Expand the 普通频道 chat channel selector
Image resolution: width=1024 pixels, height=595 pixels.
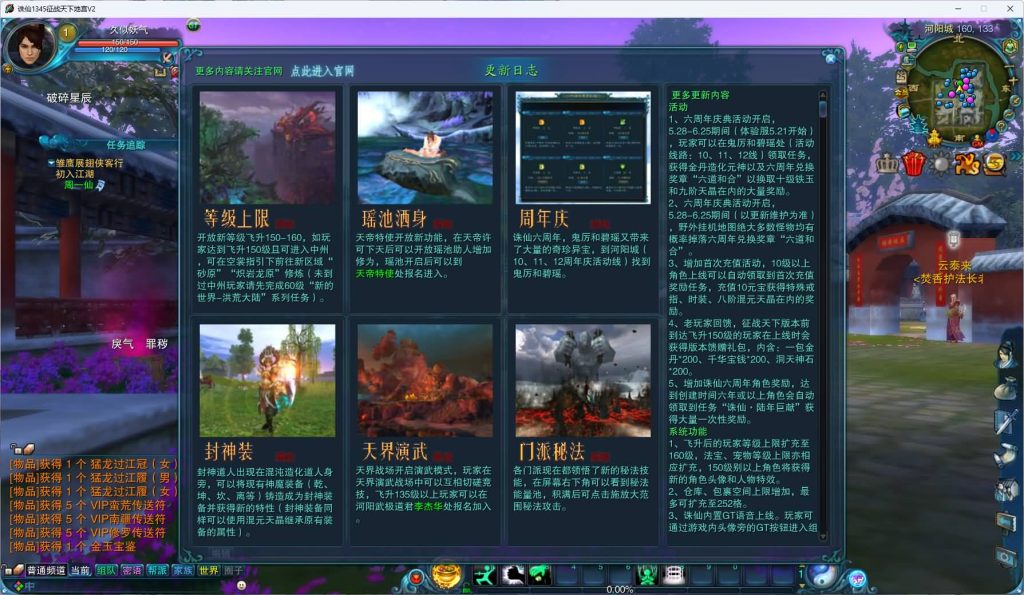pos(46,568)
